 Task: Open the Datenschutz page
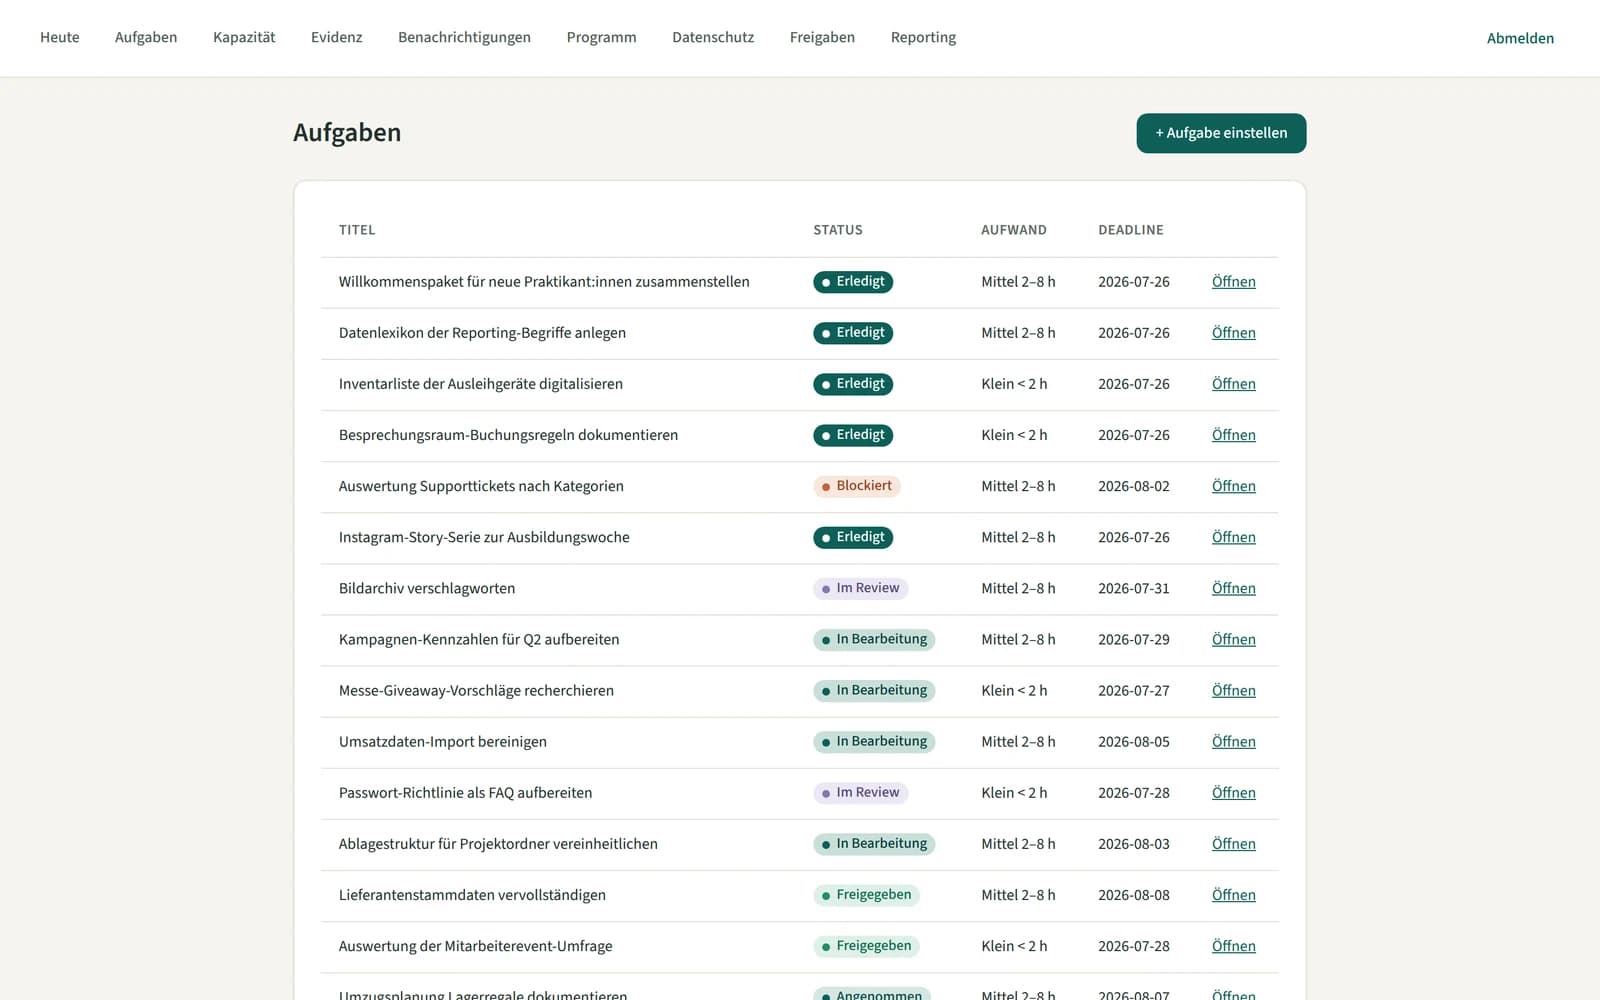point(713,38)
